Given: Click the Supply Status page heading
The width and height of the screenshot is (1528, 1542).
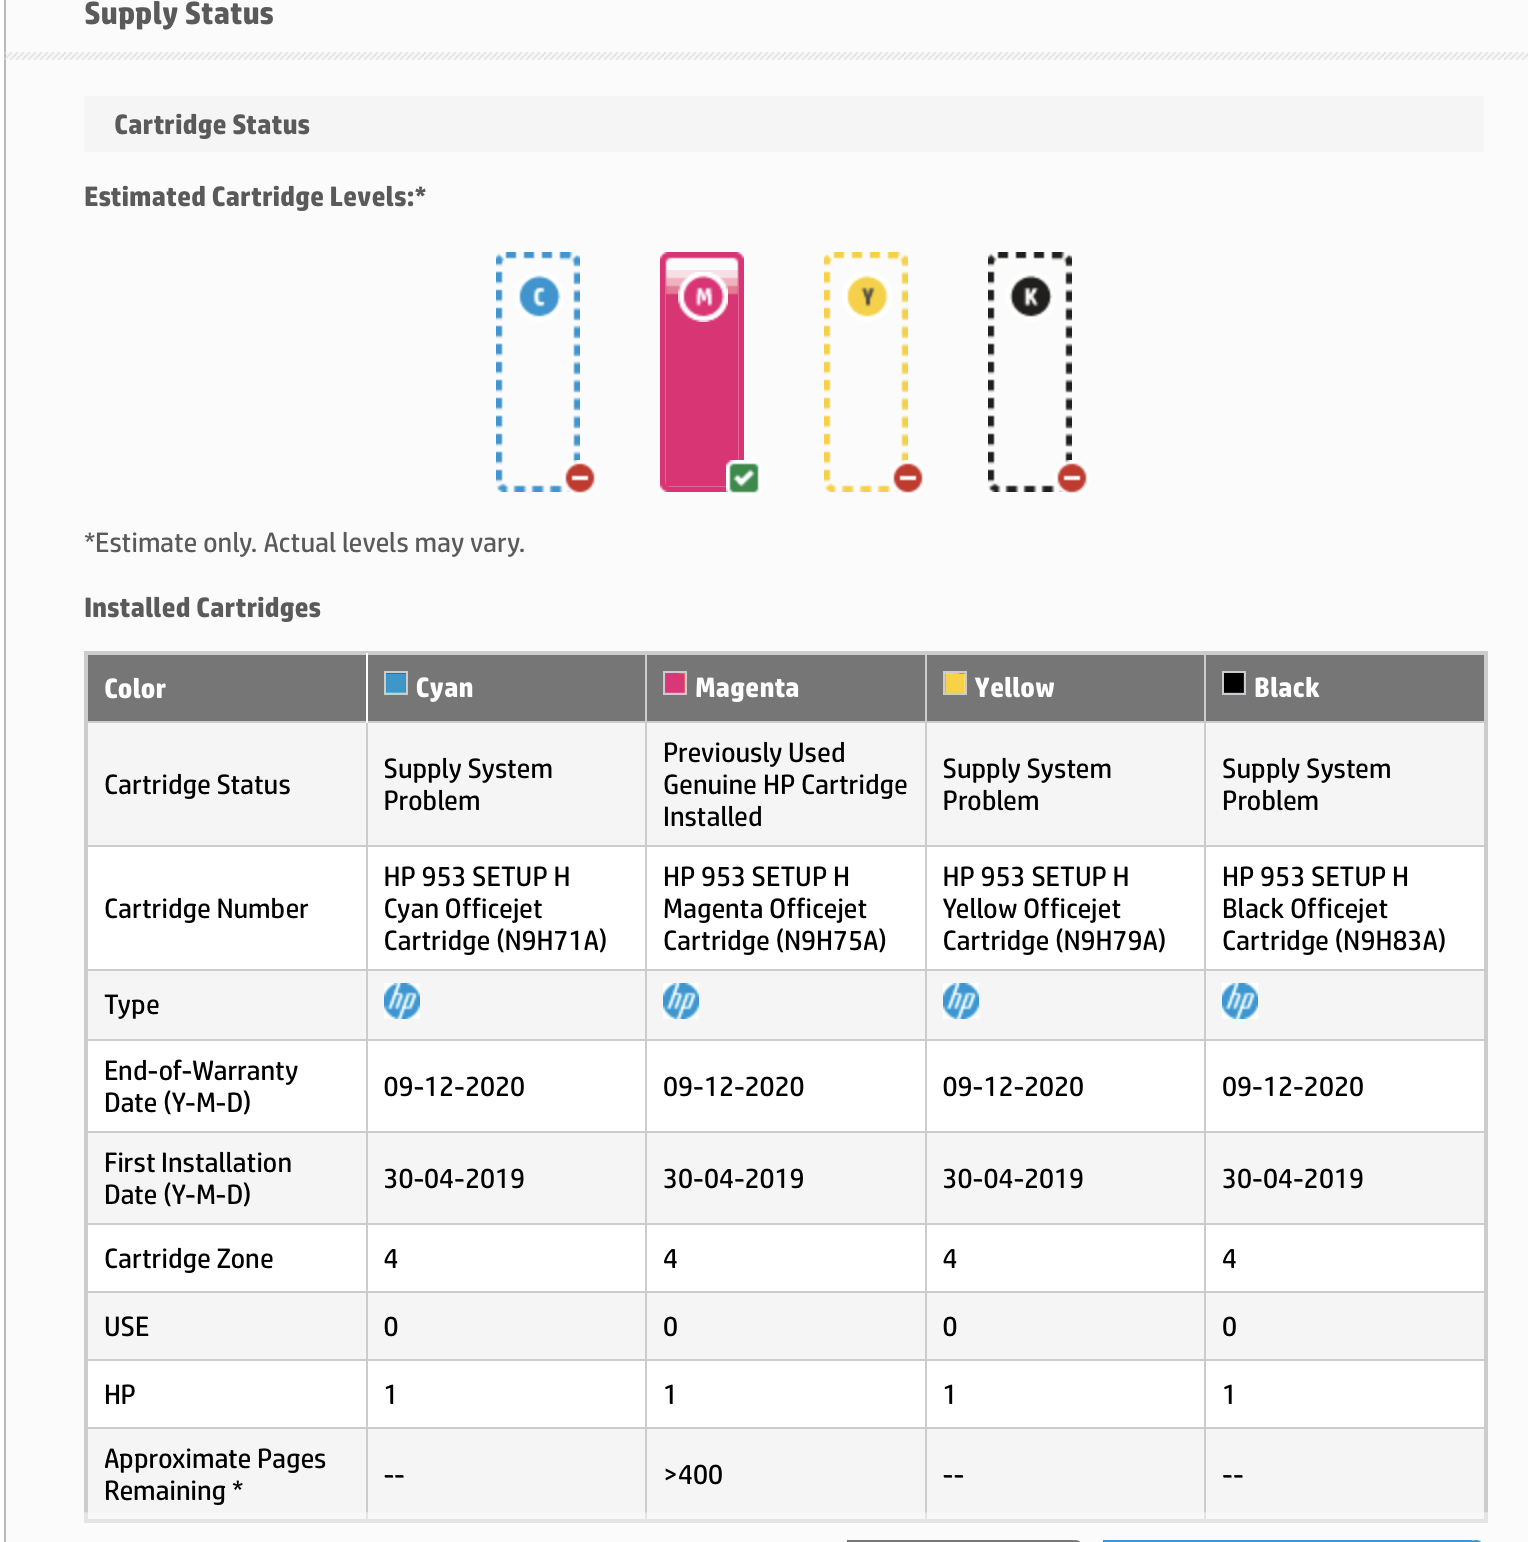Looking at the screenshot, I should [x=177, y=15].
